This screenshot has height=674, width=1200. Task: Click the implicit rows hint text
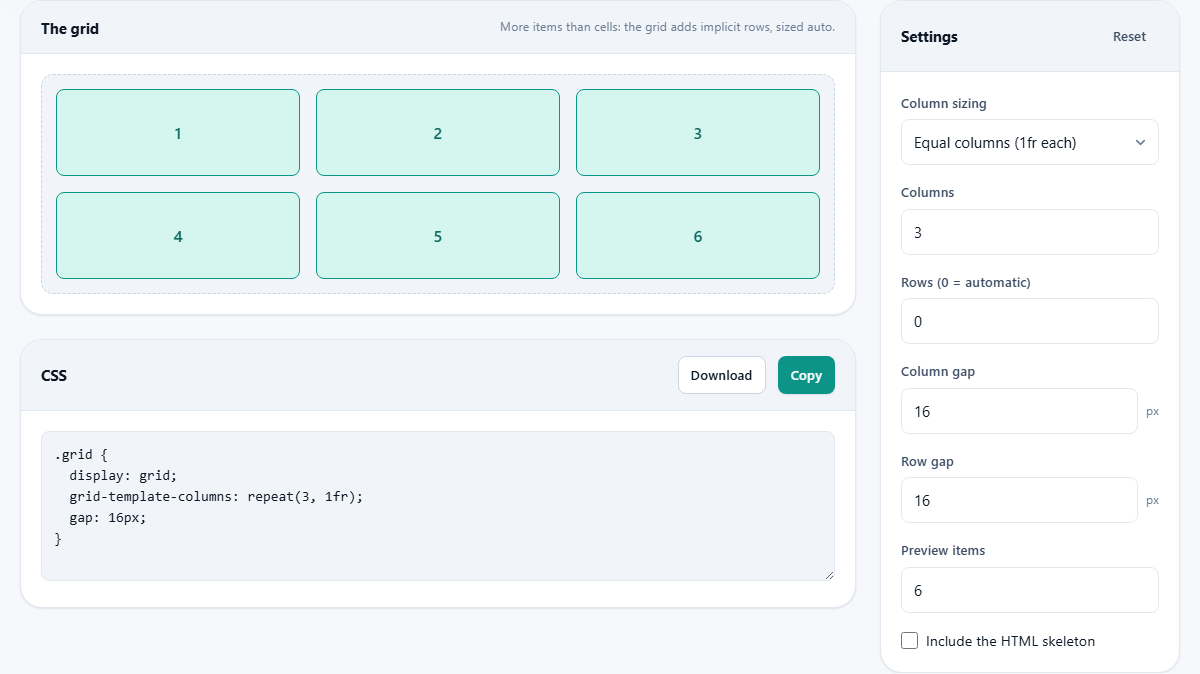click(x=667, y=27)
